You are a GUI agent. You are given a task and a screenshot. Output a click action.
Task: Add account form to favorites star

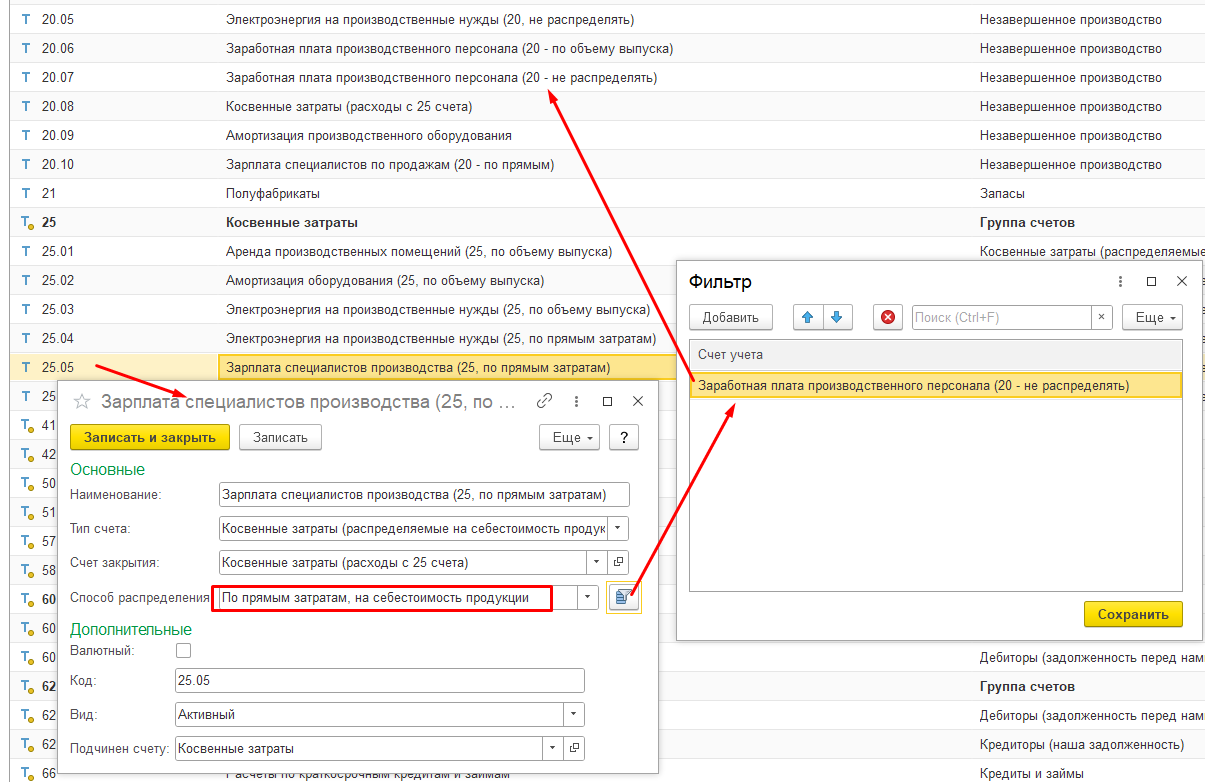(82, 401)
